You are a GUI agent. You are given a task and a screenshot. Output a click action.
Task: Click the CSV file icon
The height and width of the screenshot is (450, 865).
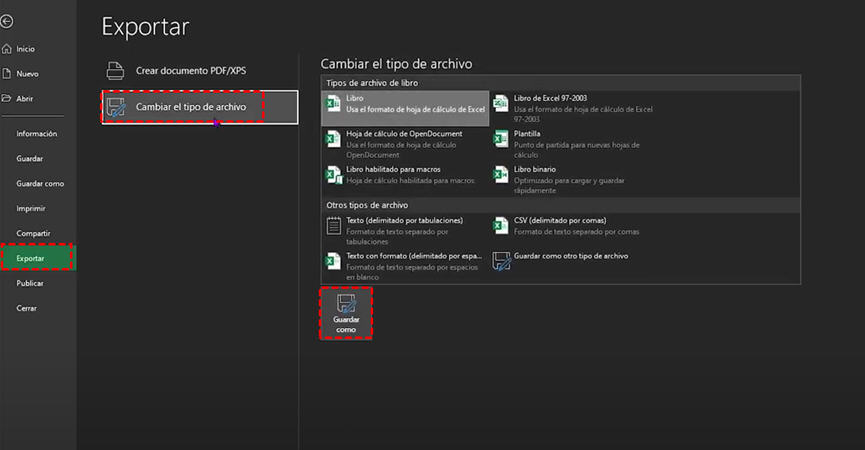500,226
